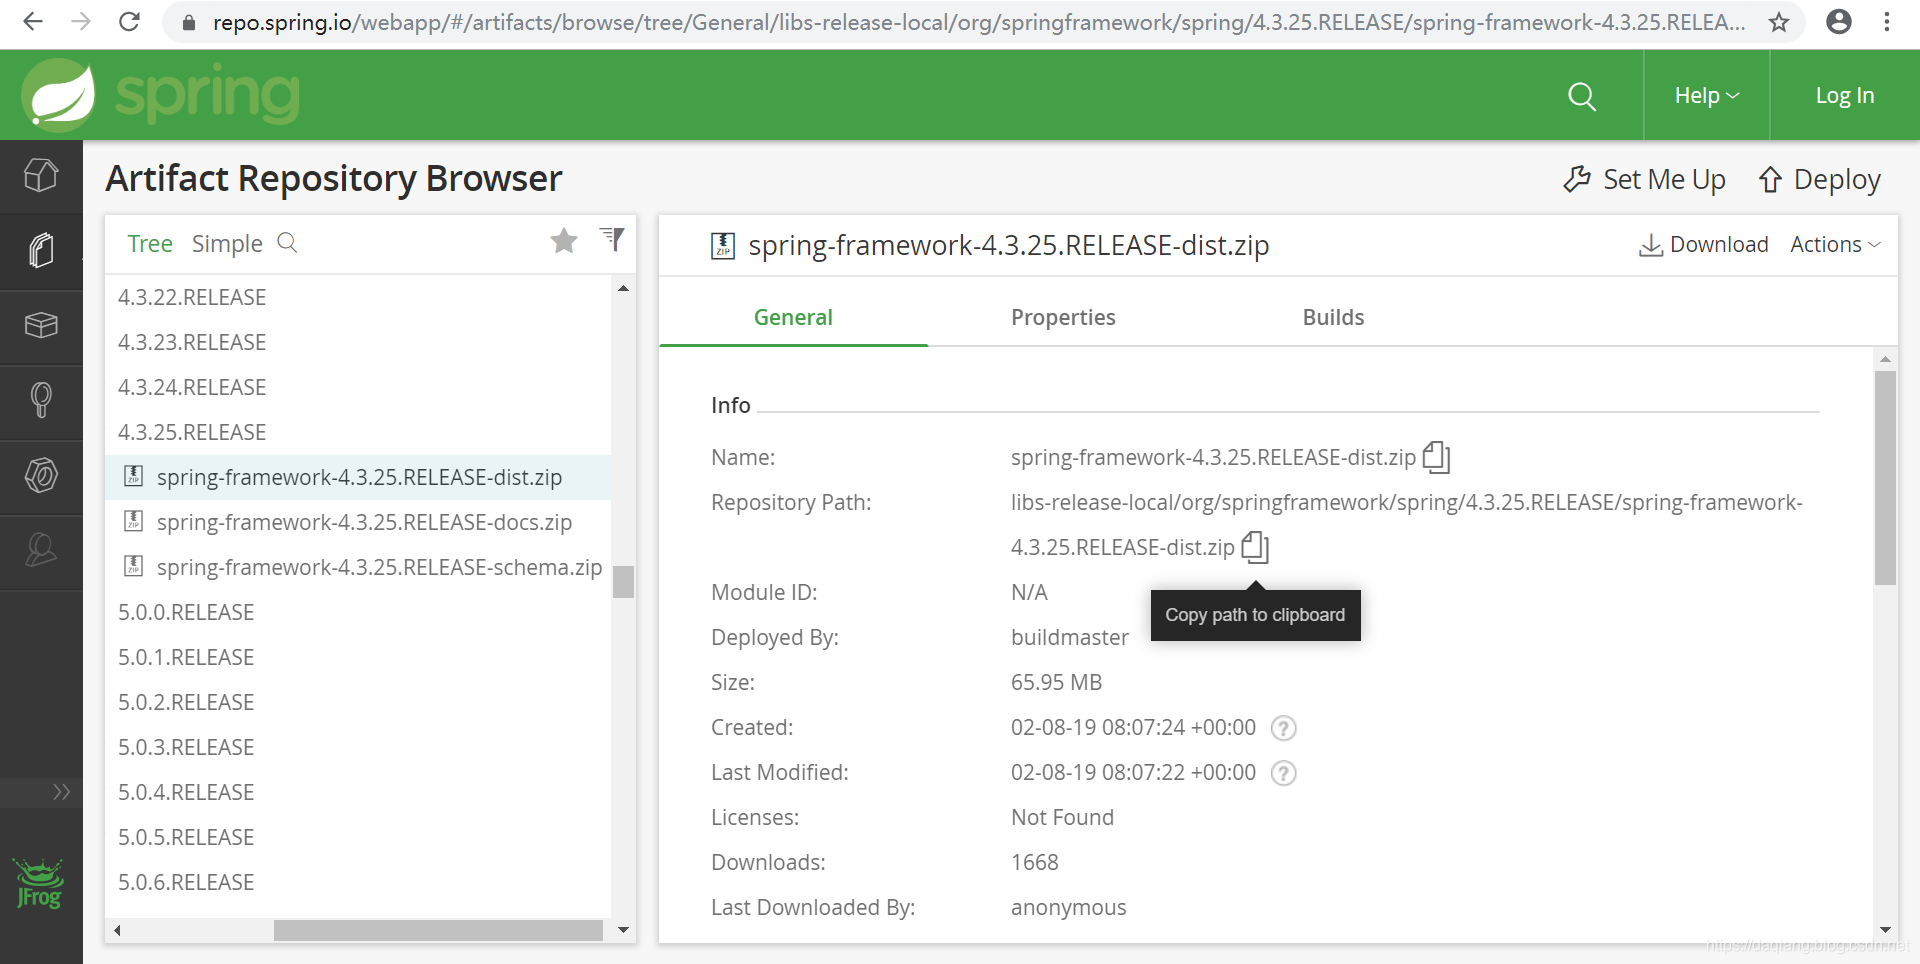Toggle the favorites star in the tree panel
Viewport: 1920px width, 964px height.
[x=564, y=241]
